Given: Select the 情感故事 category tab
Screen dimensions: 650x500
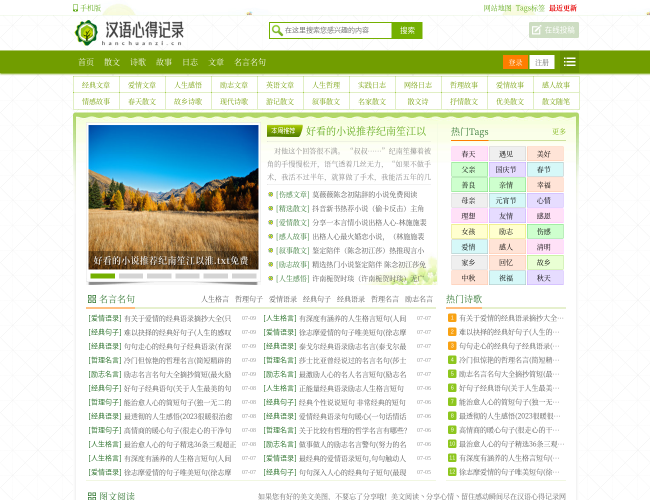Looking at the screenshot, I should pos(96,101).
